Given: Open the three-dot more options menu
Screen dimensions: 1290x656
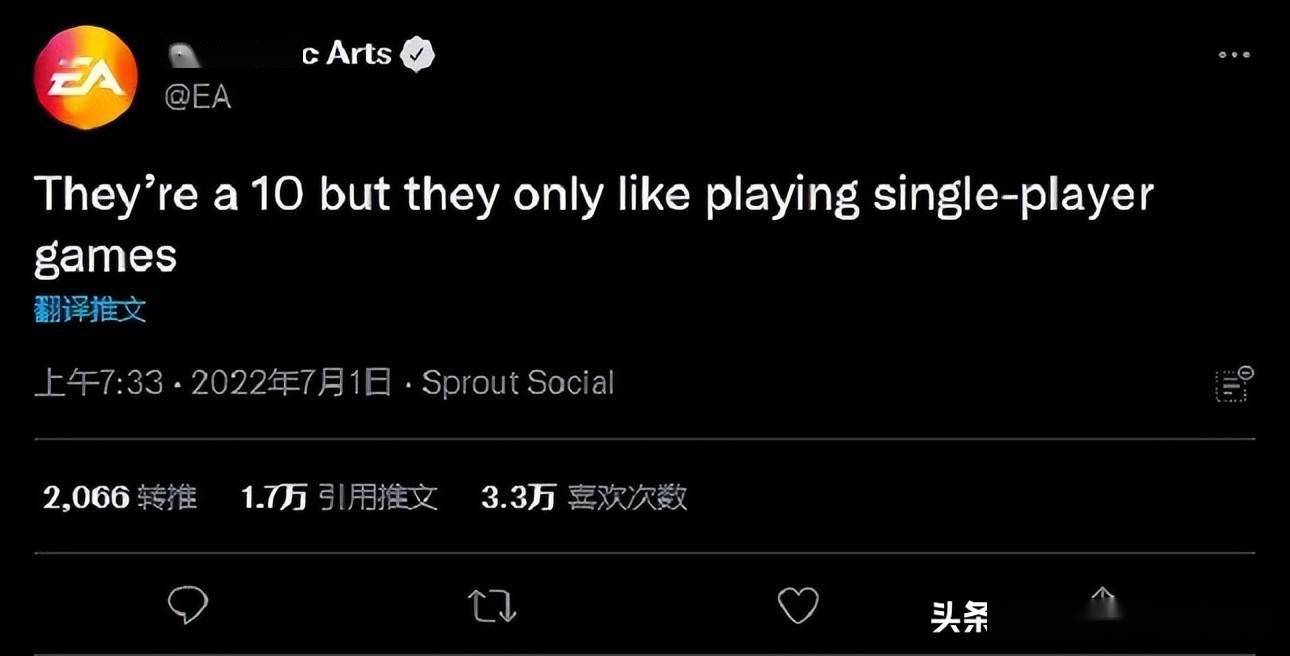Looking at the screenshot, I should (1235, 55).
